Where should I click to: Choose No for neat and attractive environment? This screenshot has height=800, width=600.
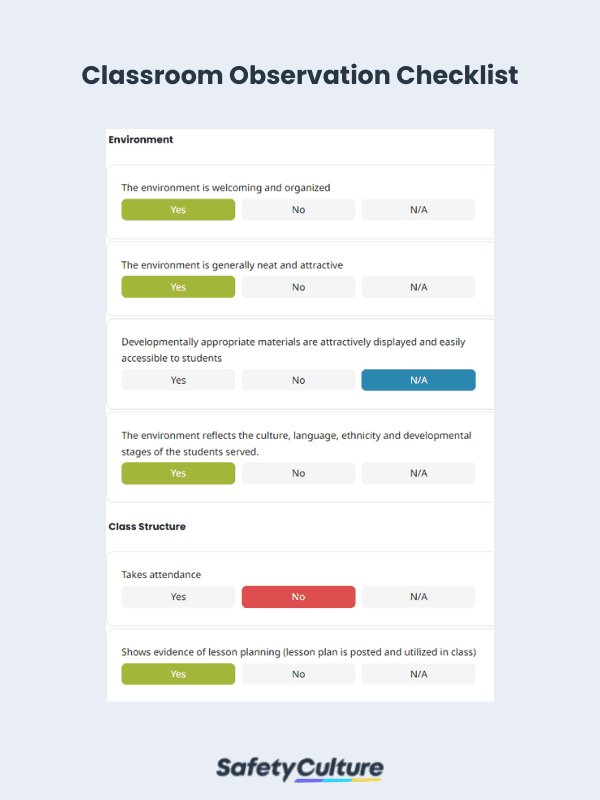click(x=298, y=287)
